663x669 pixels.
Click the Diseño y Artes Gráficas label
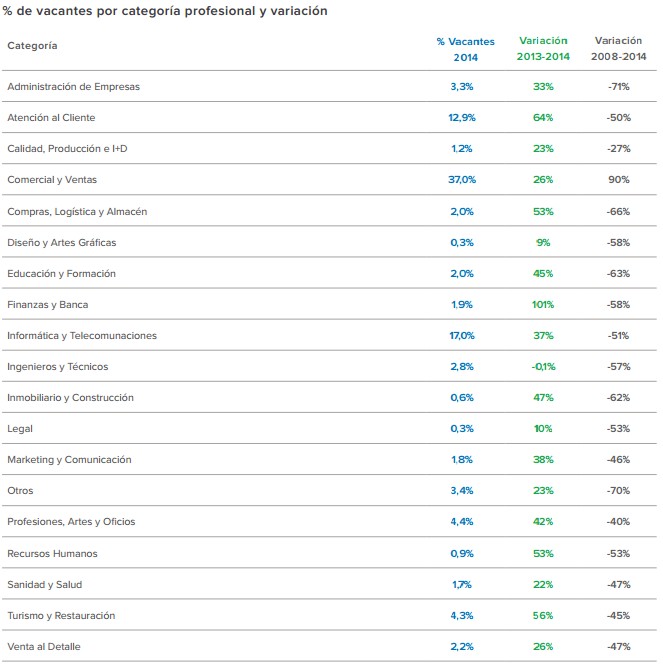pos(61,243)
